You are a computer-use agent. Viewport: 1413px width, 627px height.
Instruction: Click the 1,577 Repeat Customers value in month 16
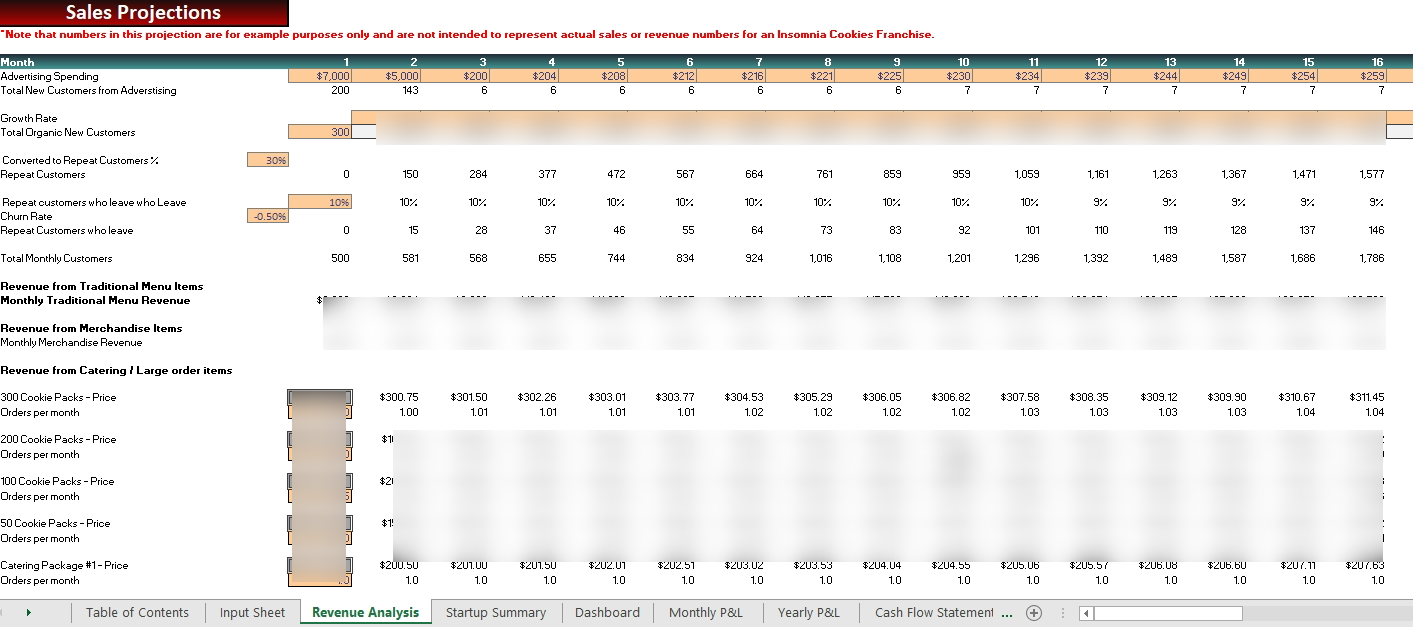(1372, 174)
